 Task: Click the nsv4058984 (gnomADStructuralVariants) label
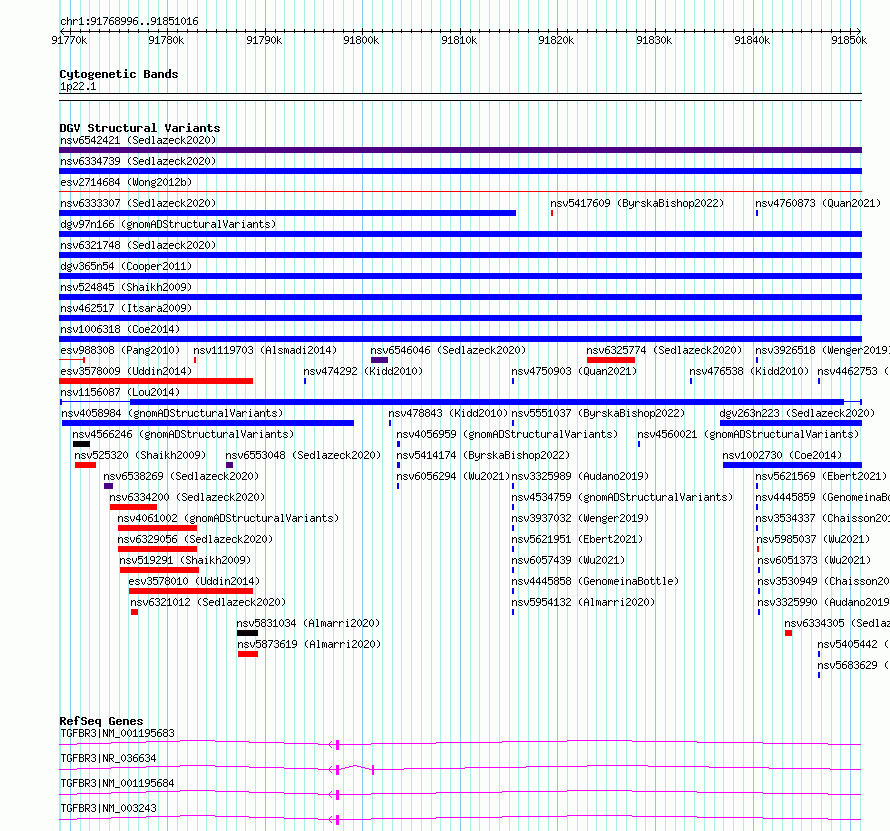tap(172, 413)
